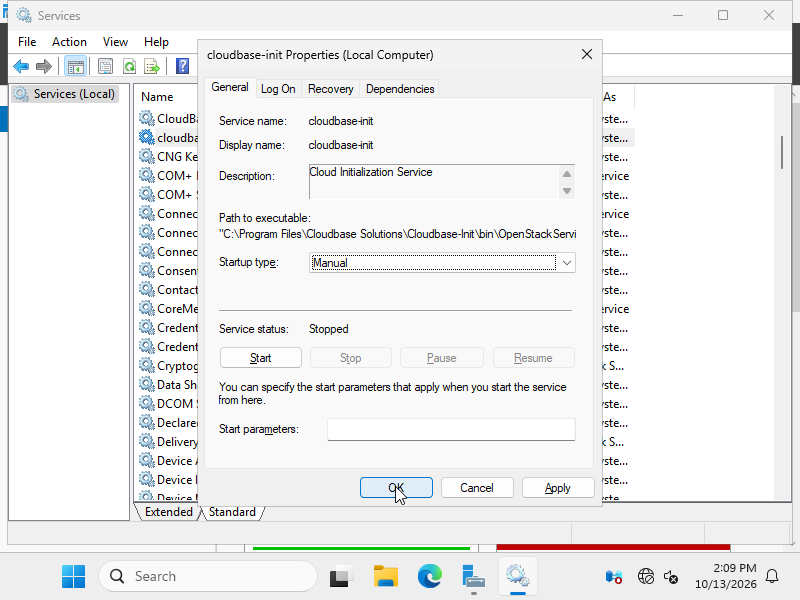Click the Start parameters input field

[452, 429]
